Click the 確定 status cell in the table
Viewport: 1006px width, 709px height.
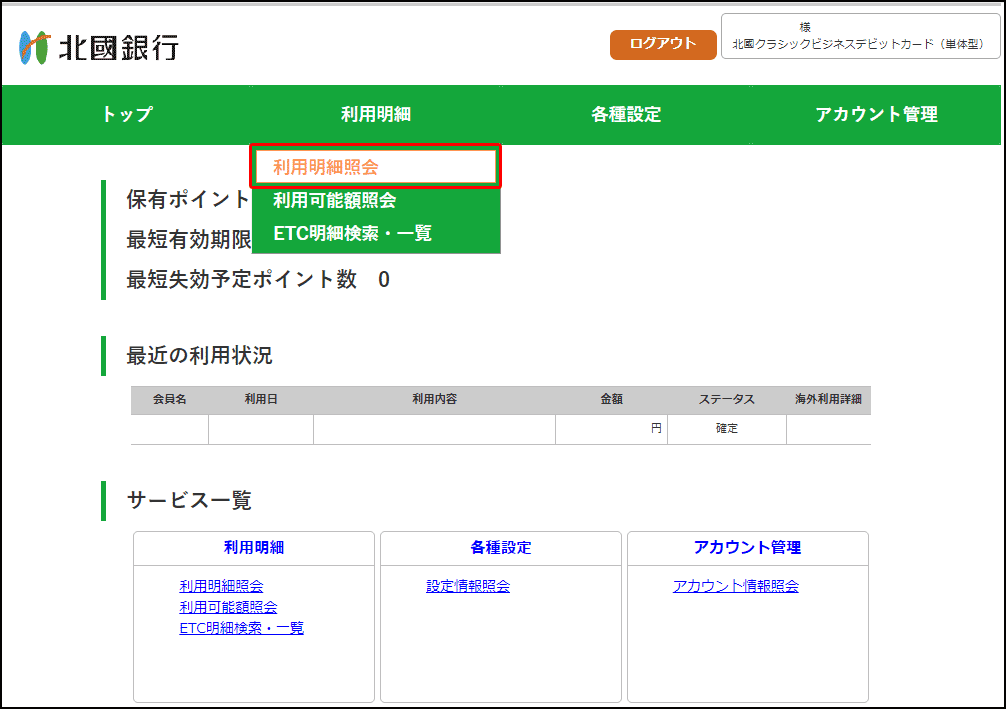(x=726, y=429)
